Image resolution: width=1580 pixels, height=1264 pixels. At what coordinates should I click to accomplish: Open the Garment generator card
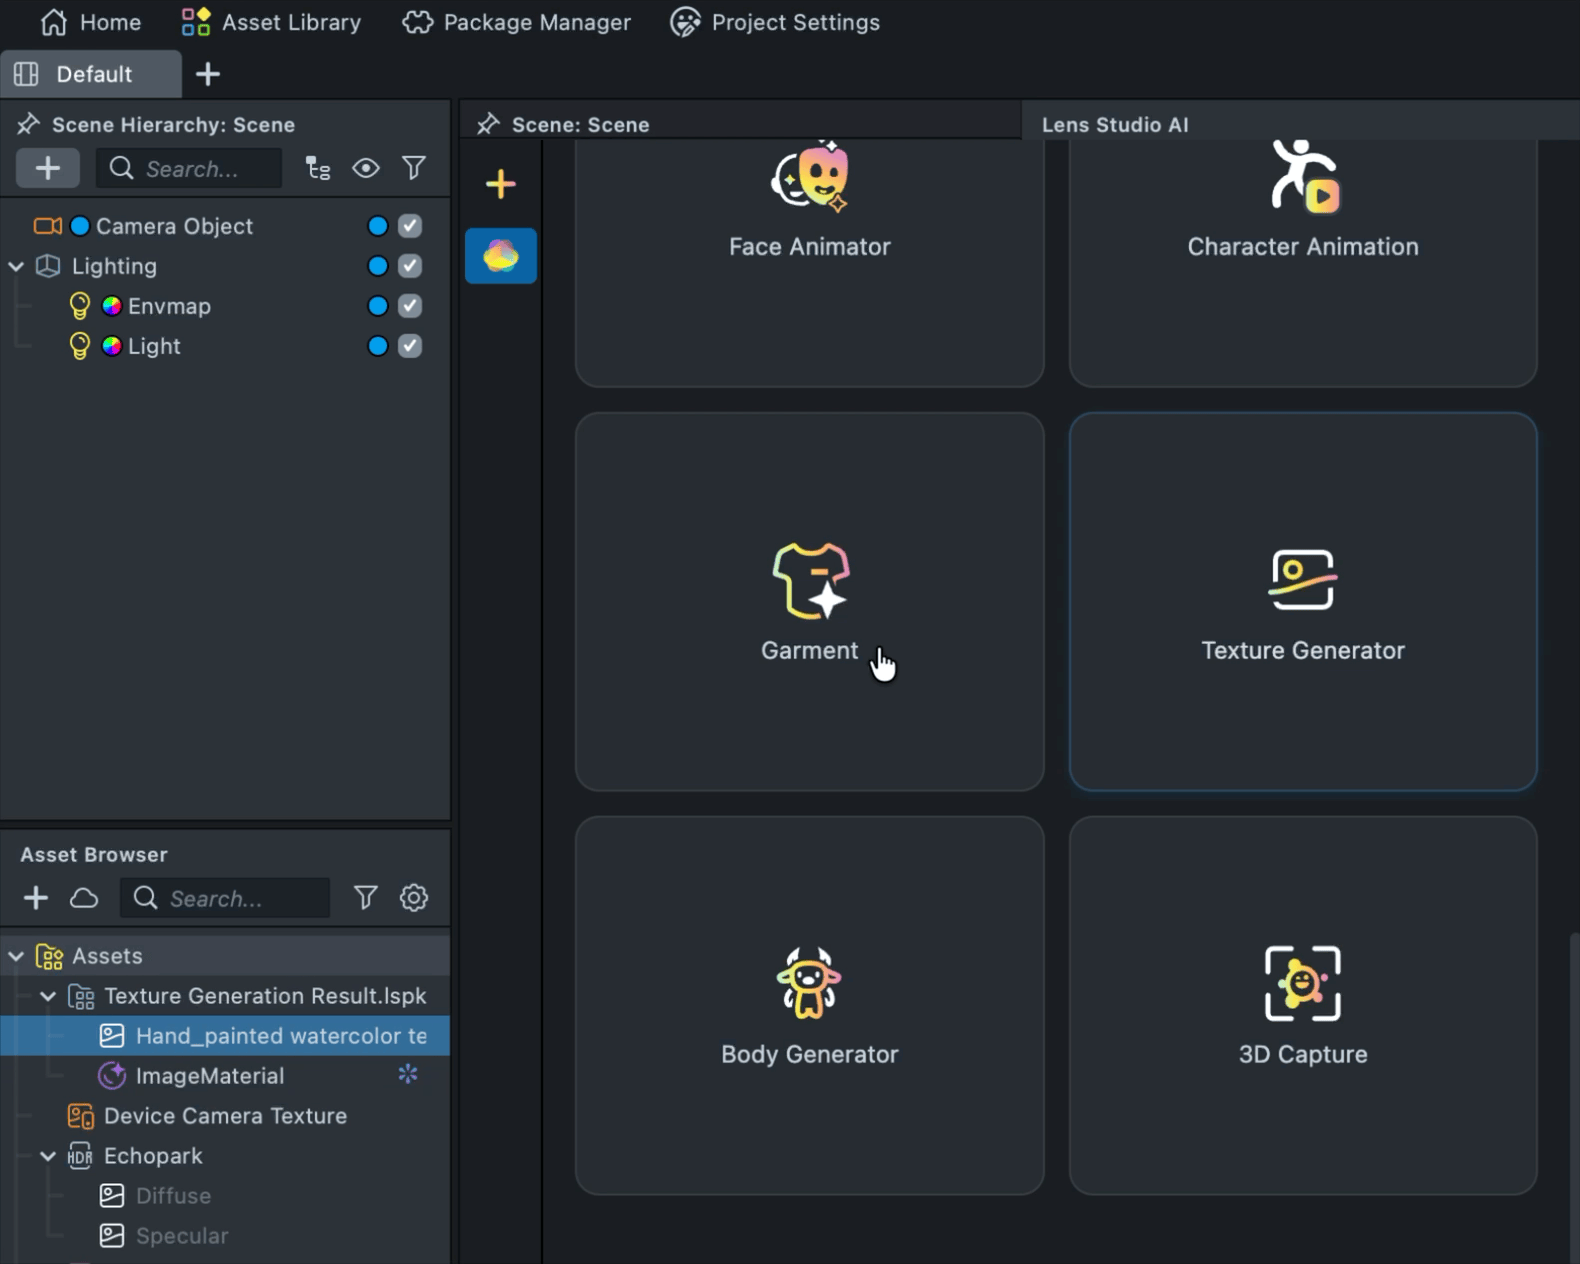coord(809,601)
